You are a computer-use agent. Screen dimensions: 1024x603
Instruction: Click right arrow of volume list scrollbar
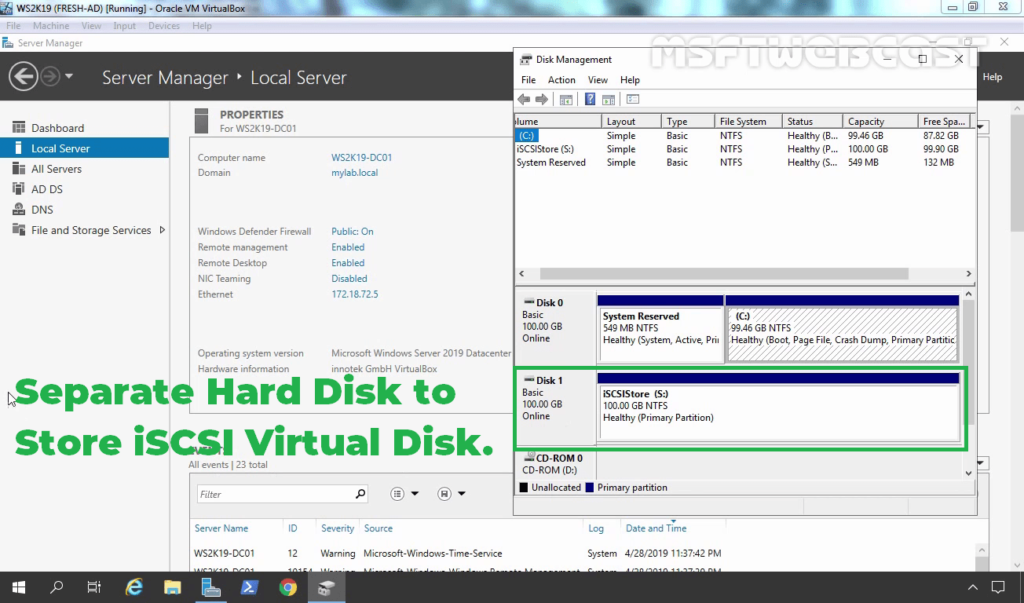[x=968, y=274]
